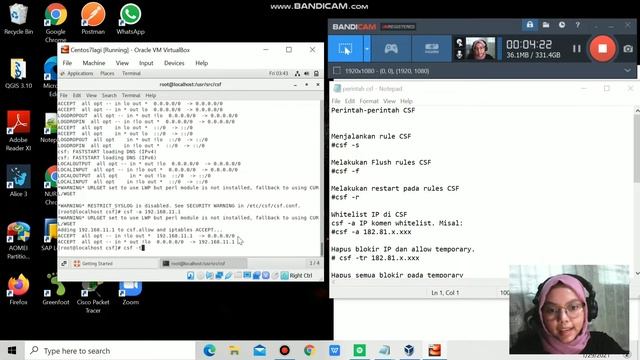Open CentOS Places menu

click(107, 73)
